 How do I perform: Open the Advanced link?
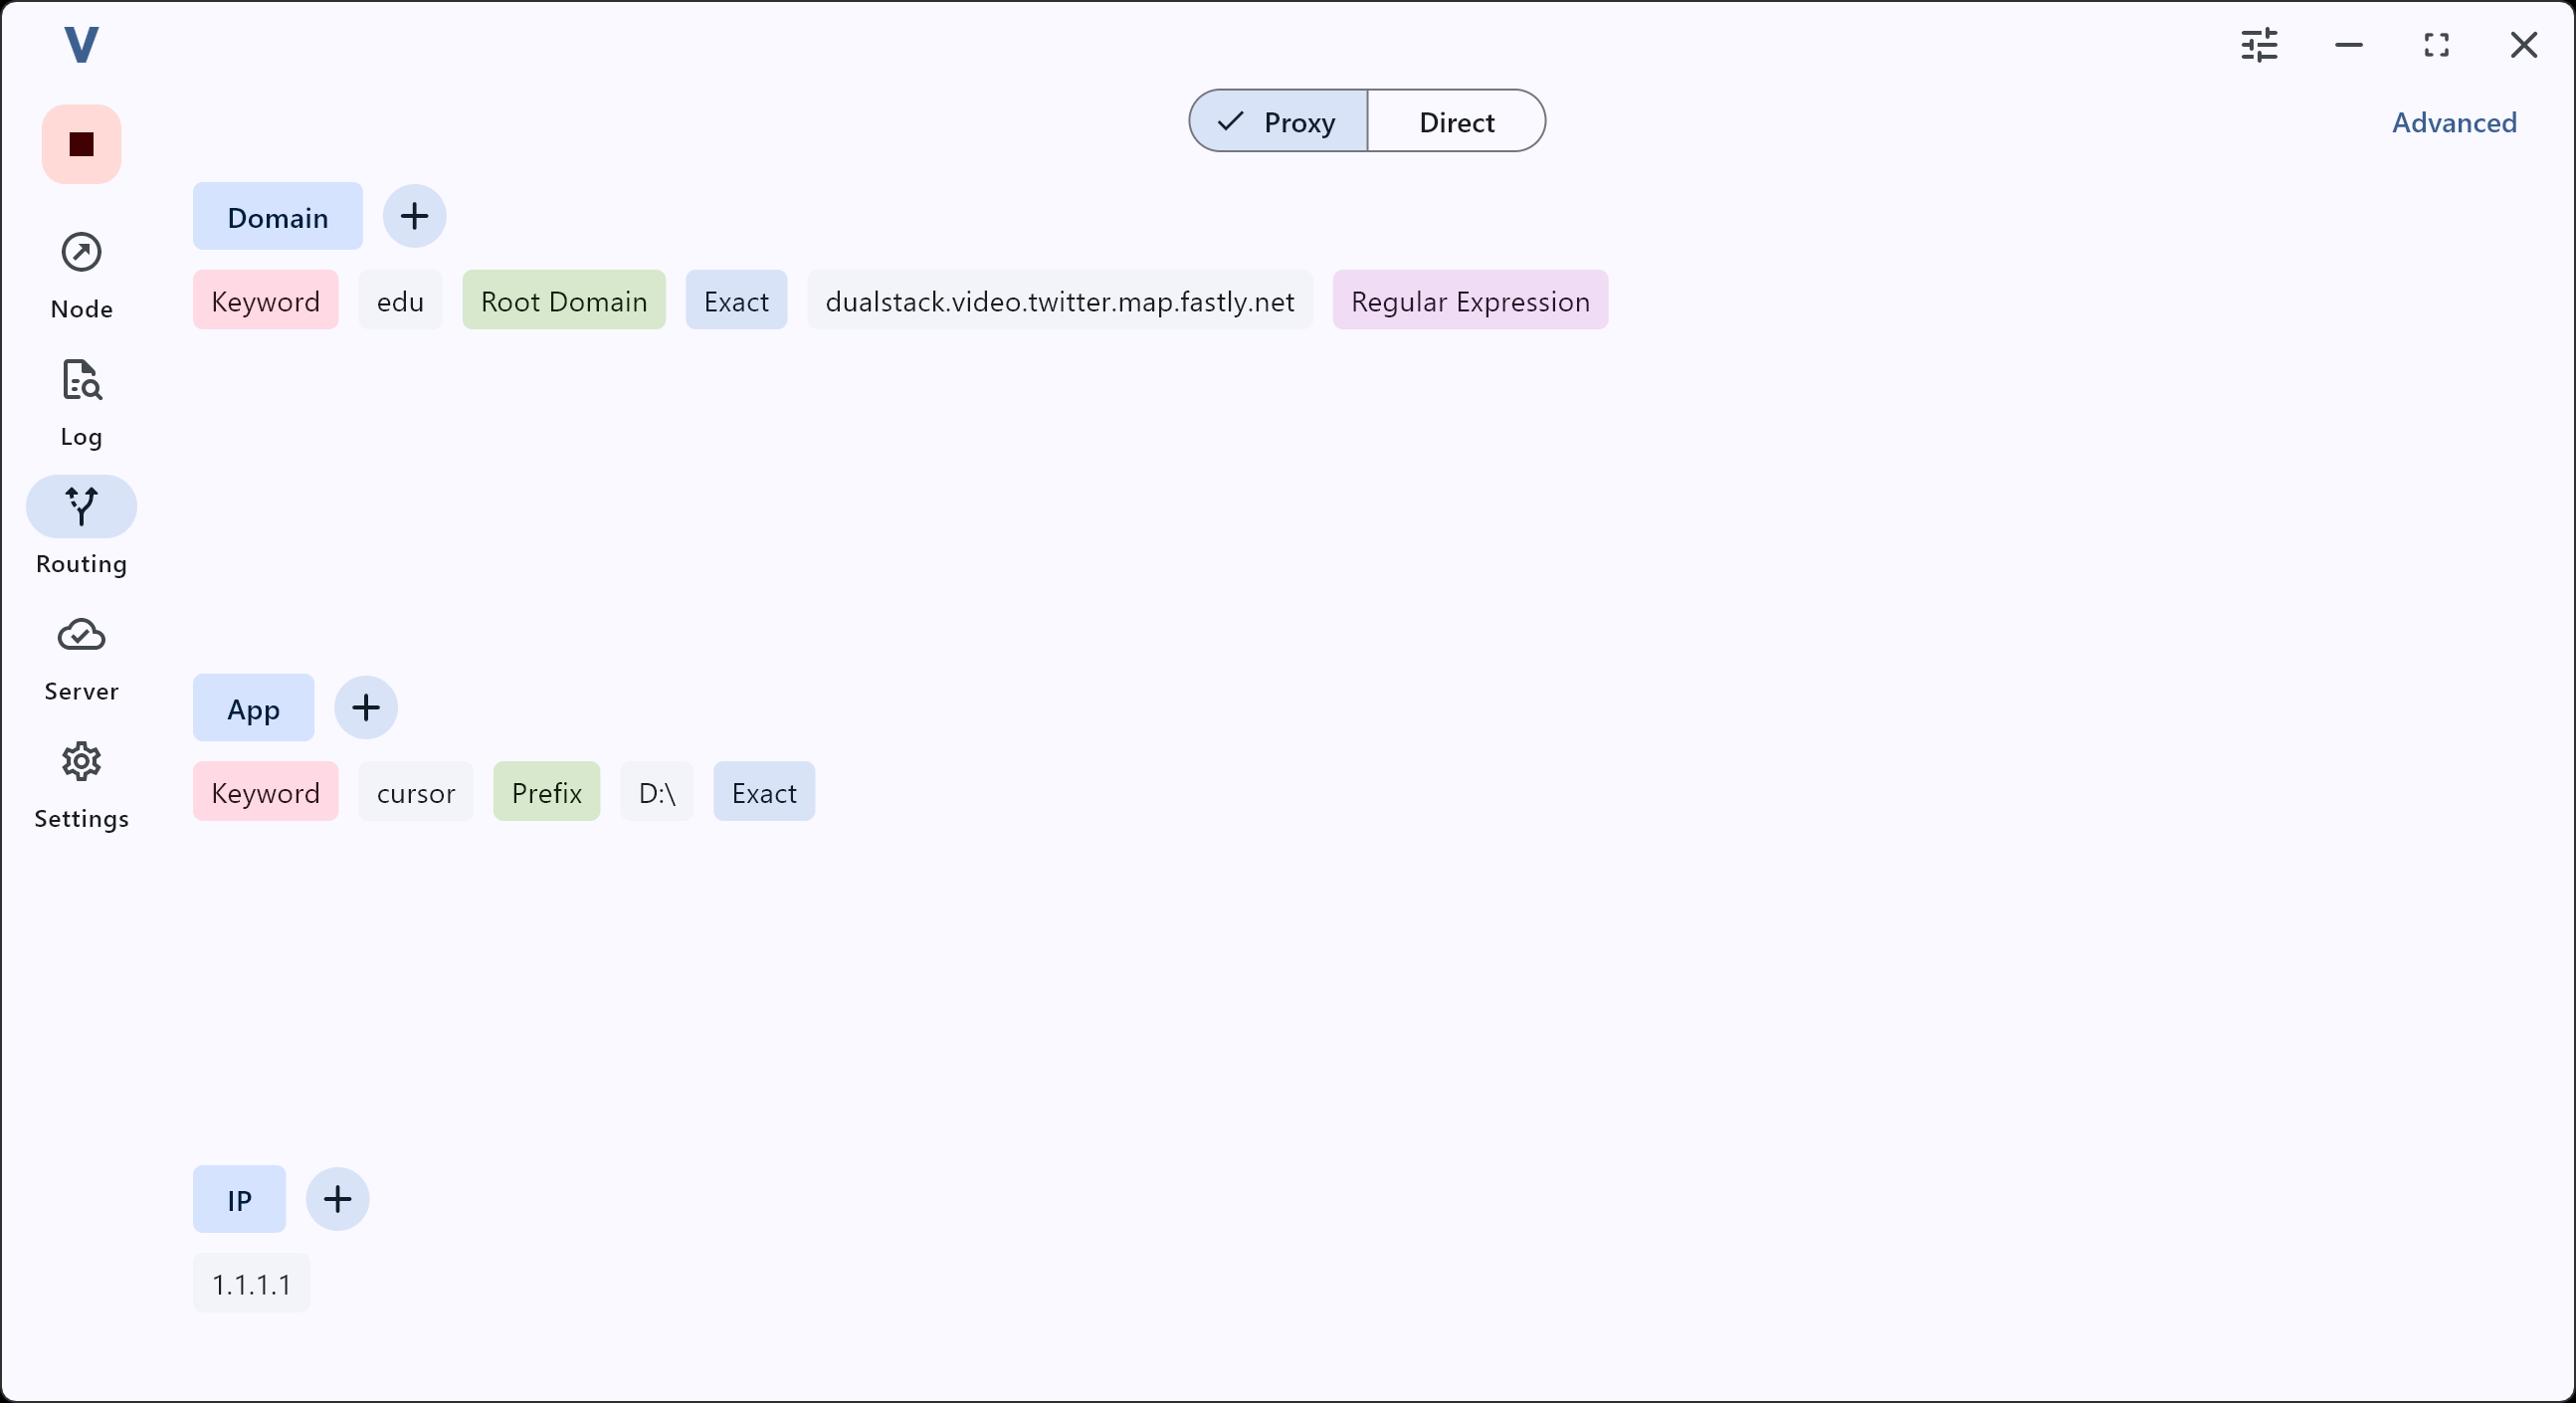coord(2454,122)
